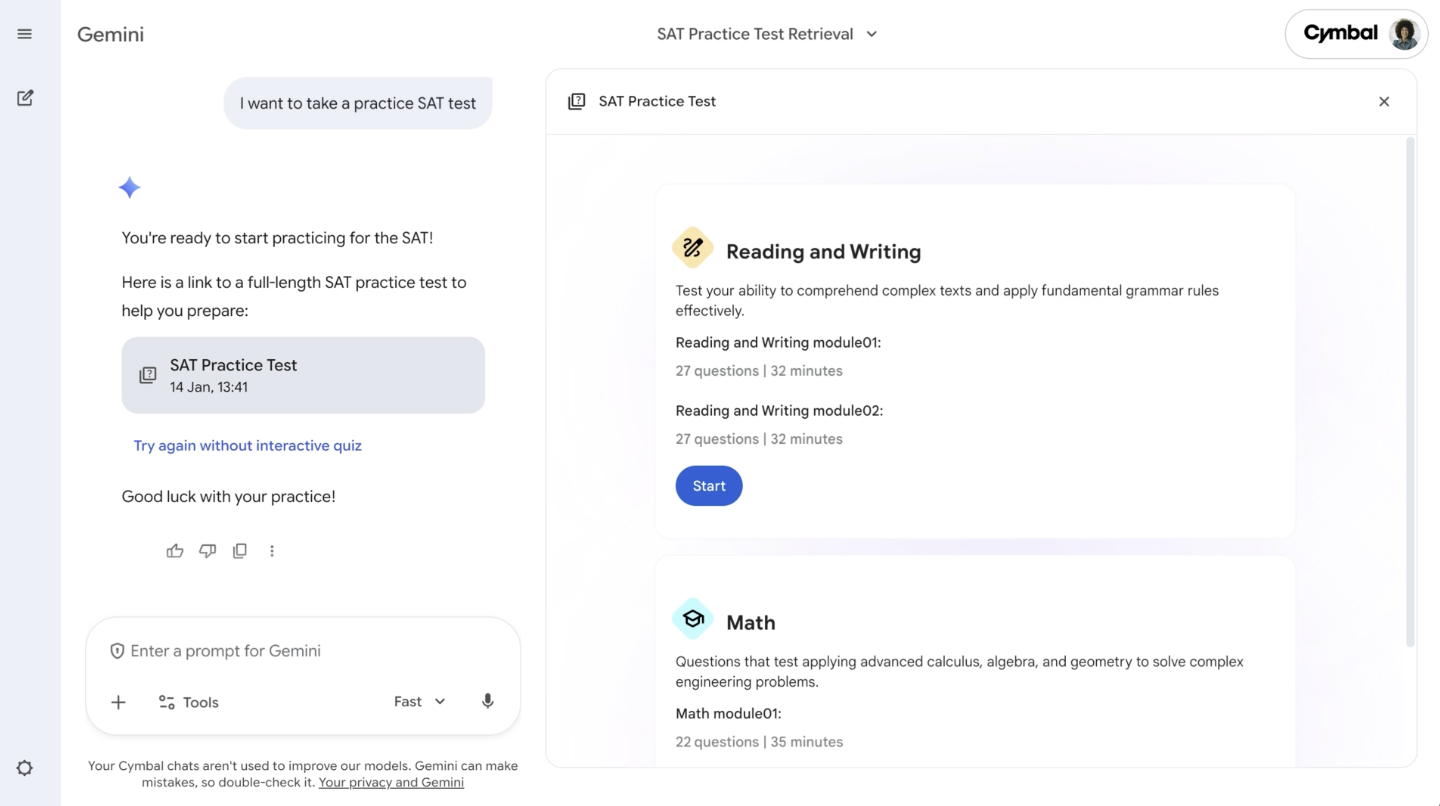Open Your privacy and Gemini link
This screenshot has height=806, width=1440.
pyautogui.click(x=391, y=782)
